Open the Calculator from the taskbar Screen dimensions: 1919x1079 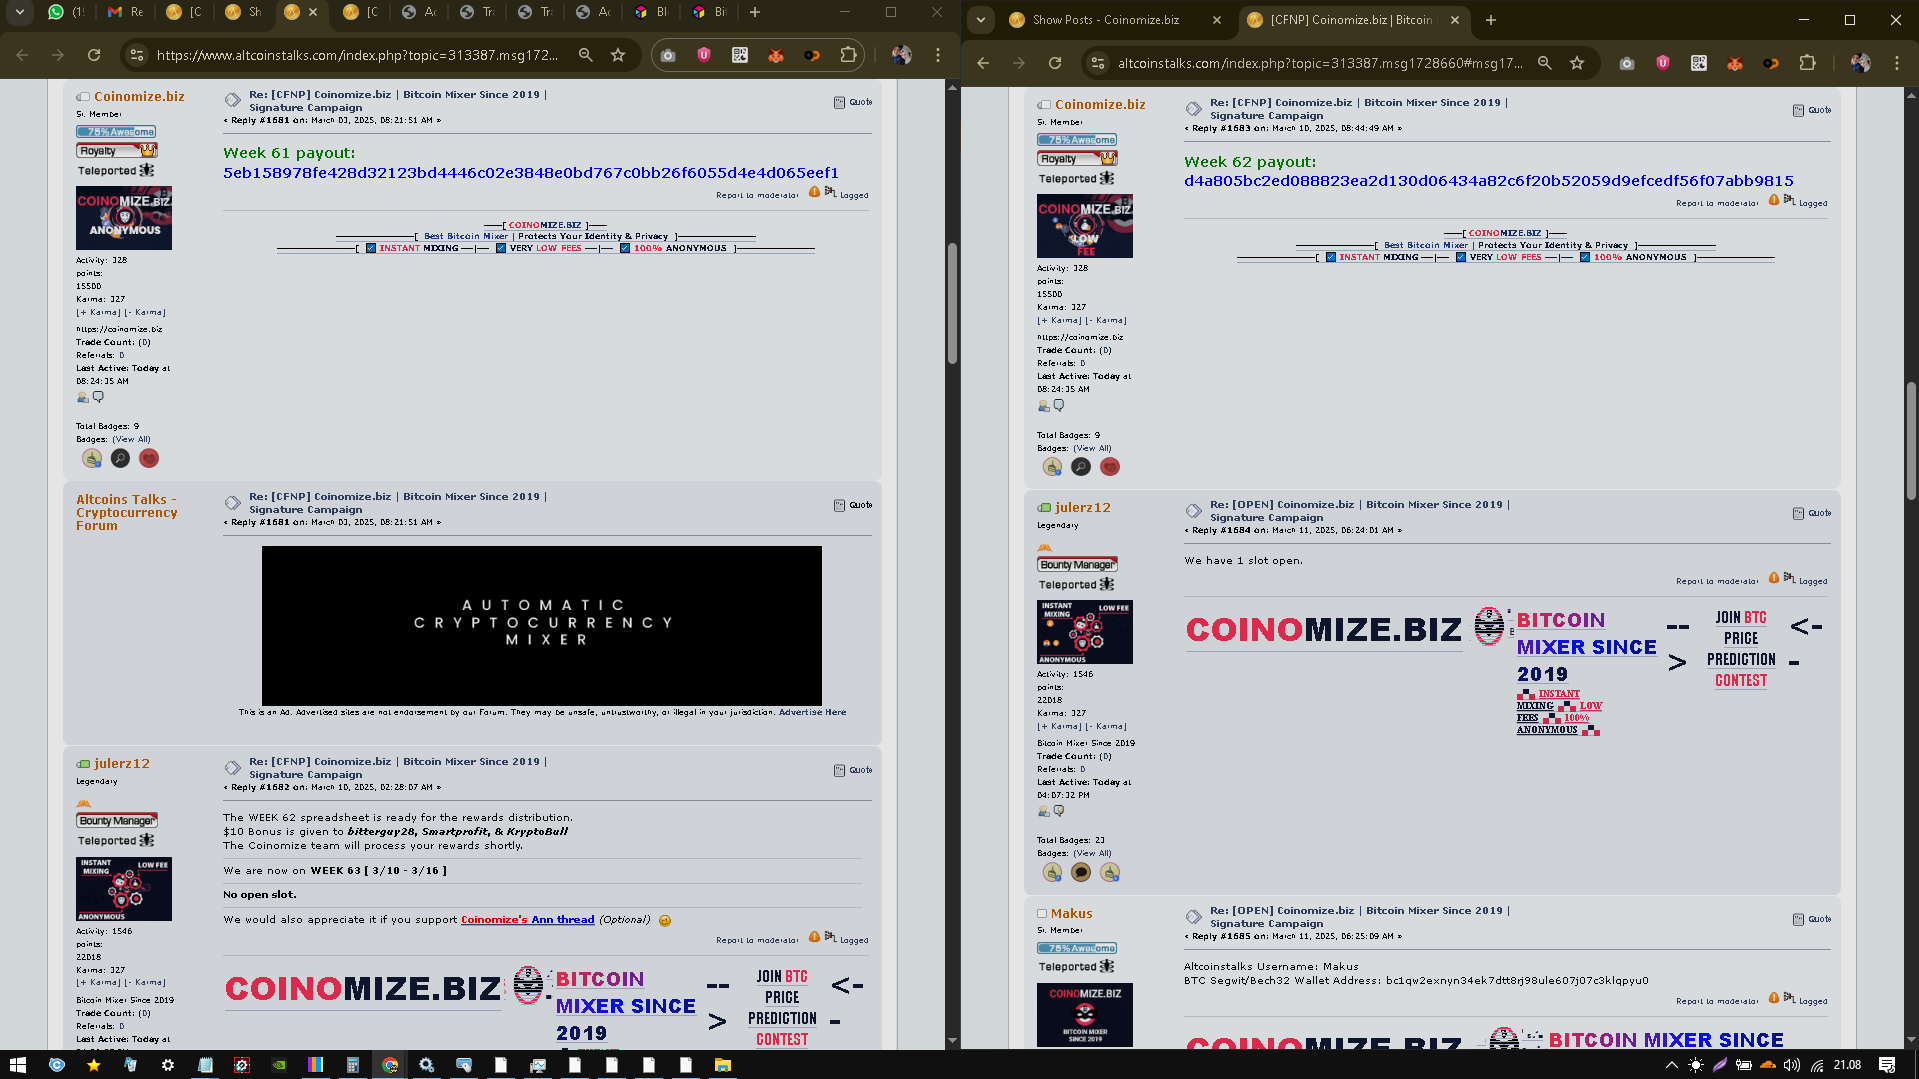(352, 1065)
